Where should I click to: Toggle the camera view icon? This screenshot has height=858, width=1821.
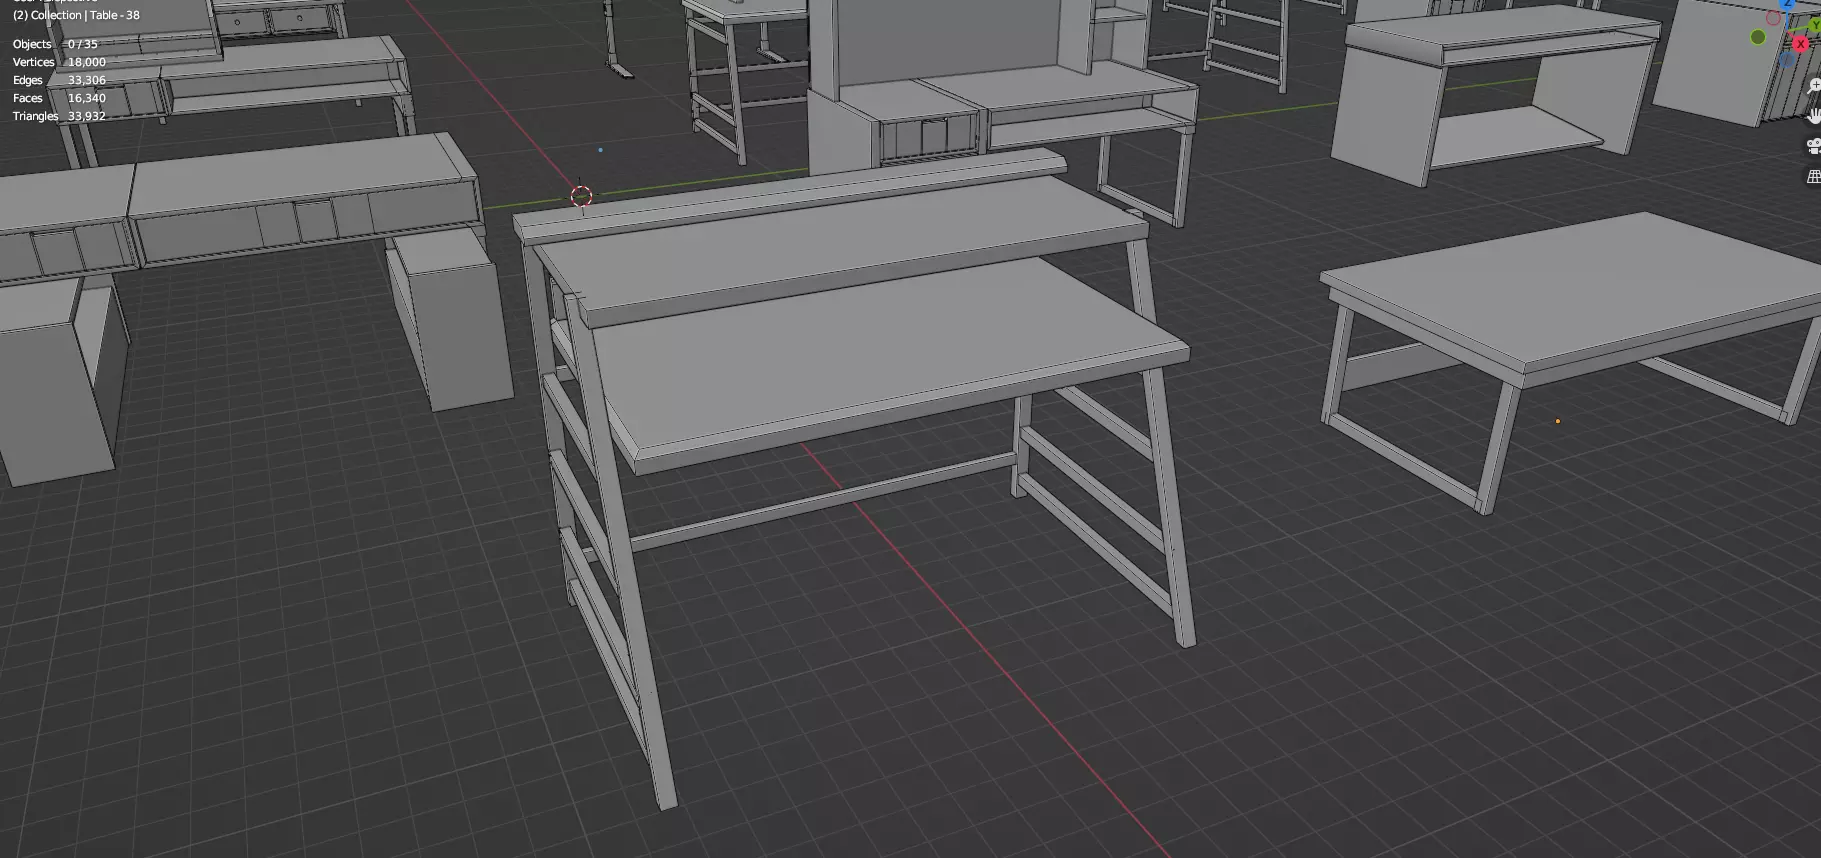tap(1814, 146)
